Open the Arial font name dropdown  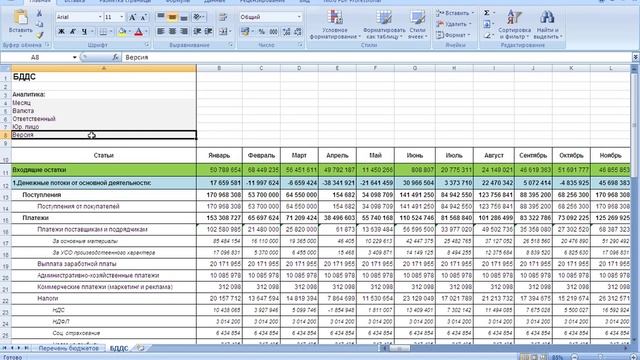coord(100,17)
